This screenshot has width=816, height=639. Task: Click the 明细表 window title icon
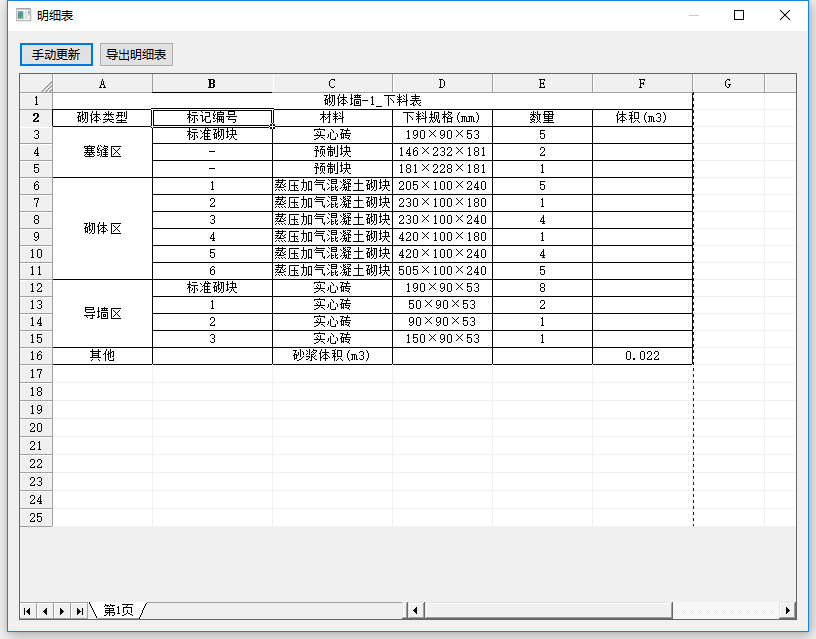pyautogui.click(x=23, y=15)
